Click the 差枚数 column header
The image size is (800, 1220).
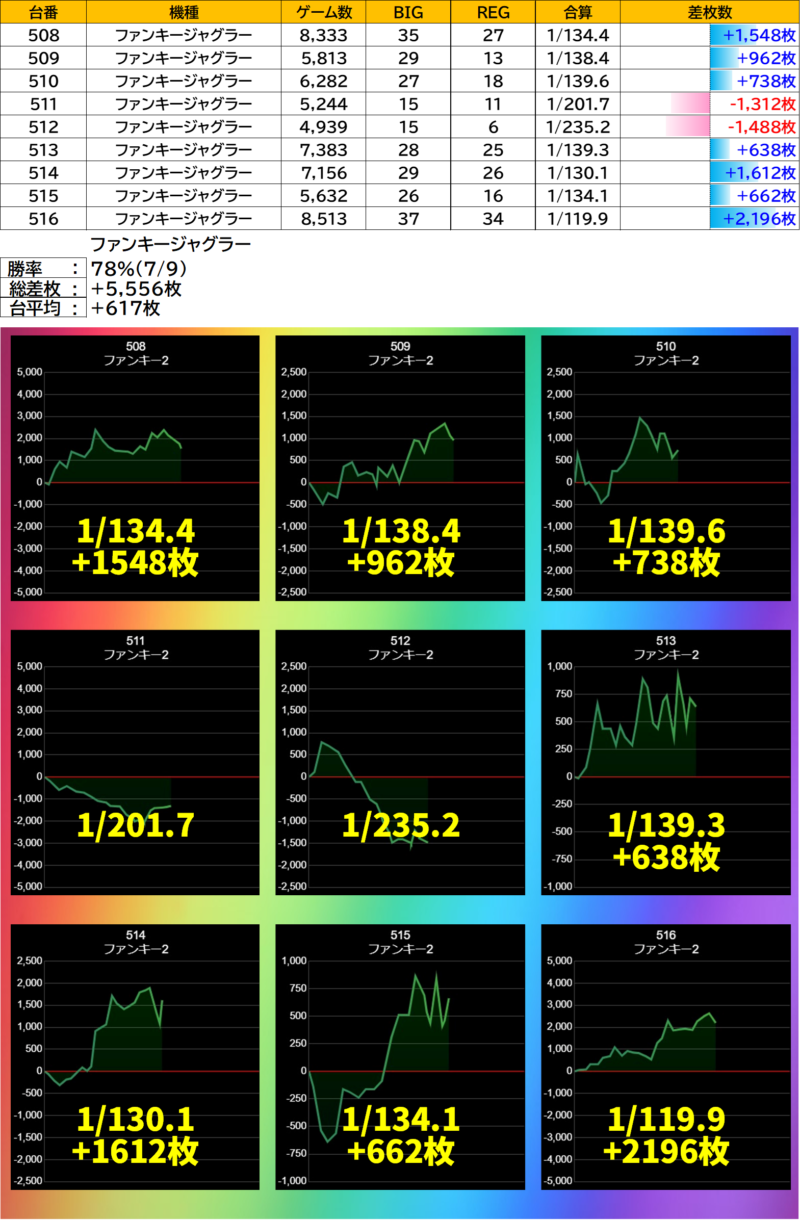pos(710,13)
